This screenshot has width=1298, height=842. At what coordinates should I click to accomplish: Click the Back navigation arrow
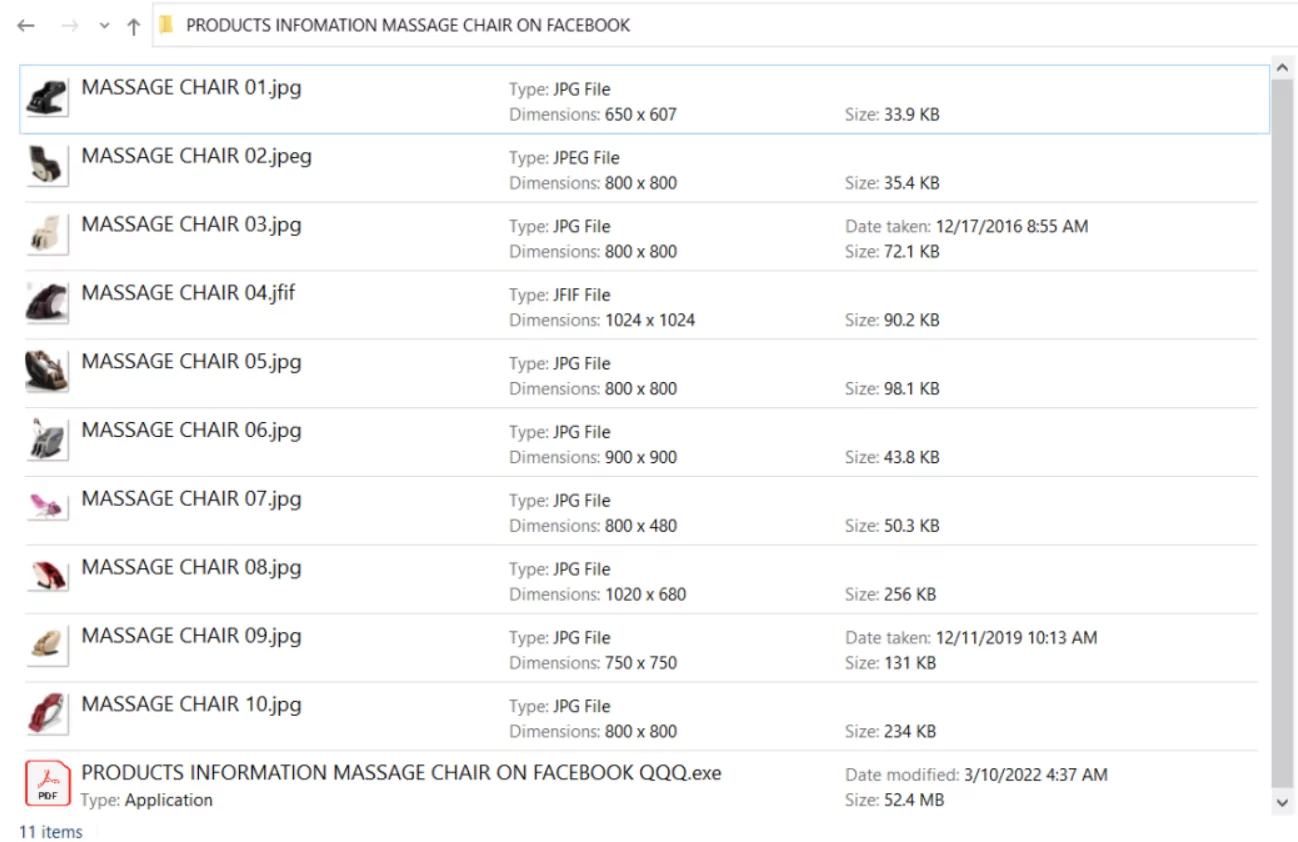(26, 26)
